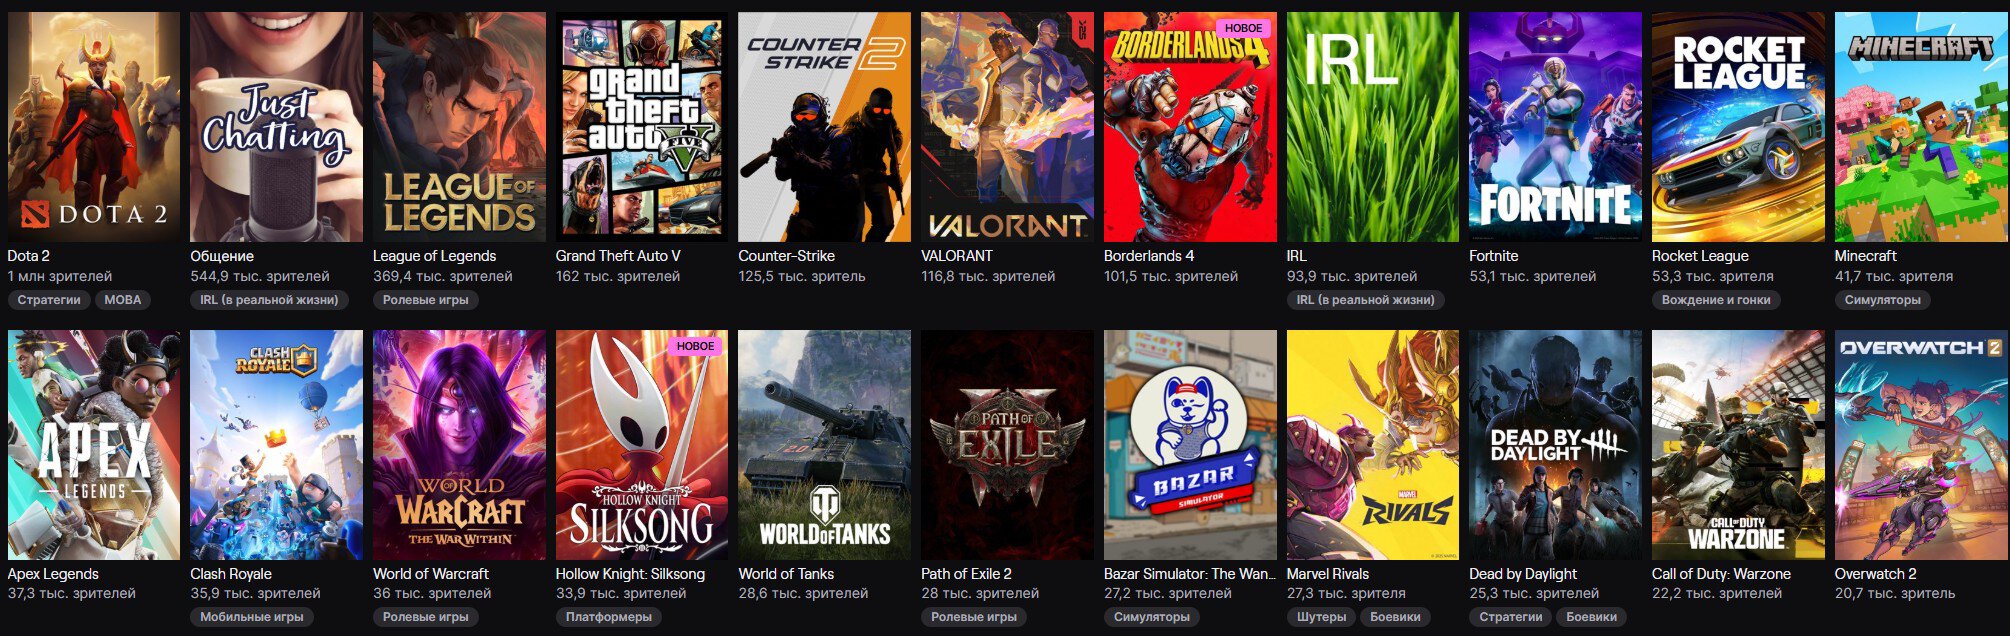Click the Вождение и гонки tag
The width and height of the screenshot is (2010, 636).
(1716, 300)
